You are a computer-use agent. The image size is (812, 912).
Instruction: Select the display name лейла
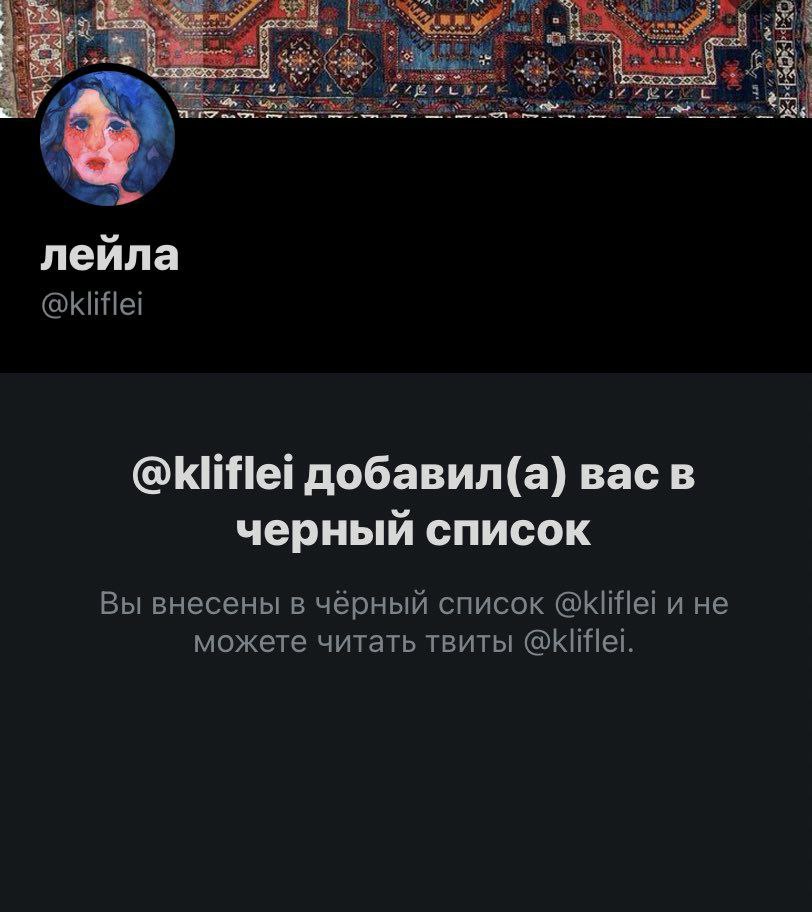(x=110, y=255)
